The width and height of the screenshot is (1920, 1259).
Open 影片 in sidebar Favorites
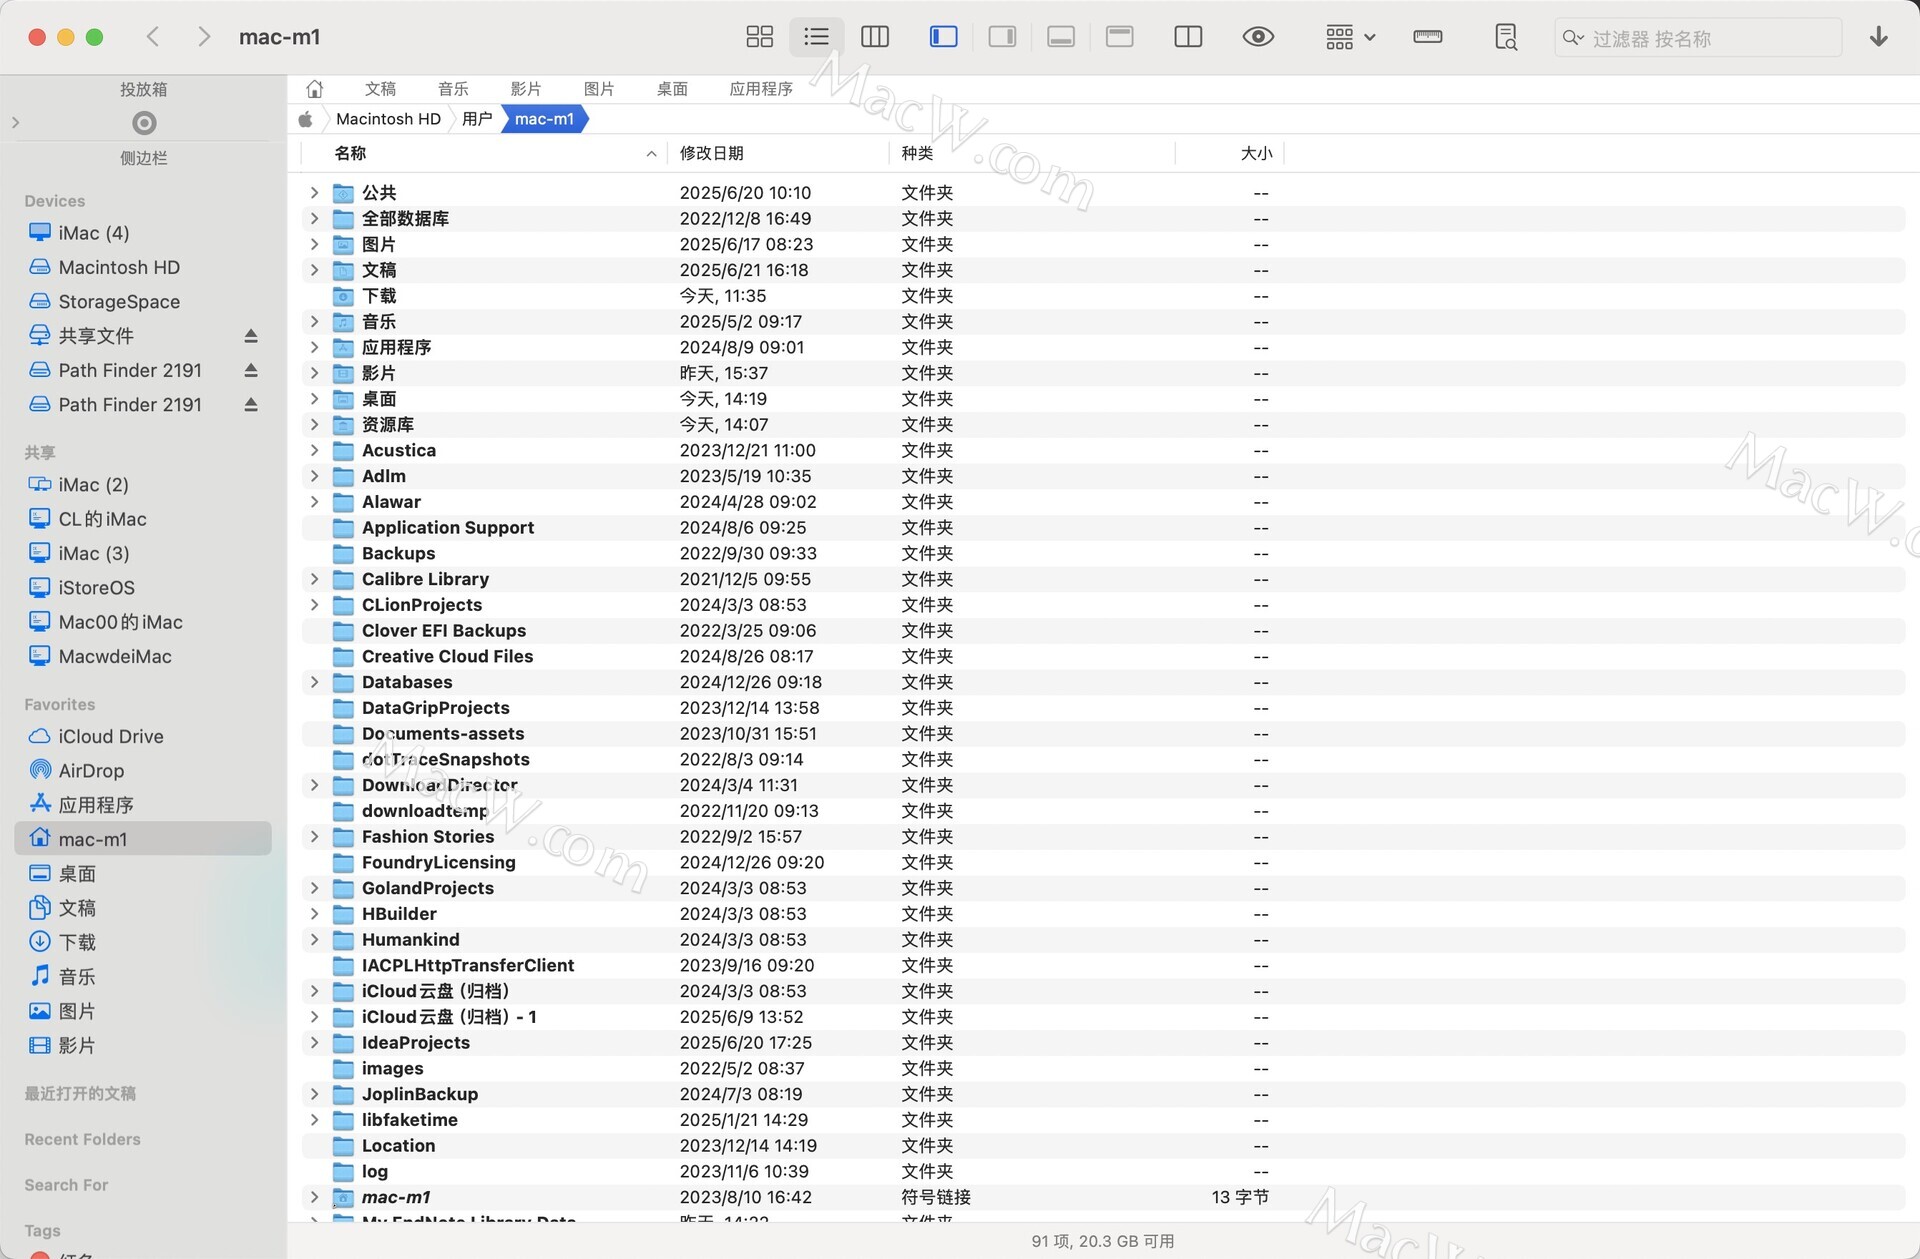click(x=77, y=1045)
